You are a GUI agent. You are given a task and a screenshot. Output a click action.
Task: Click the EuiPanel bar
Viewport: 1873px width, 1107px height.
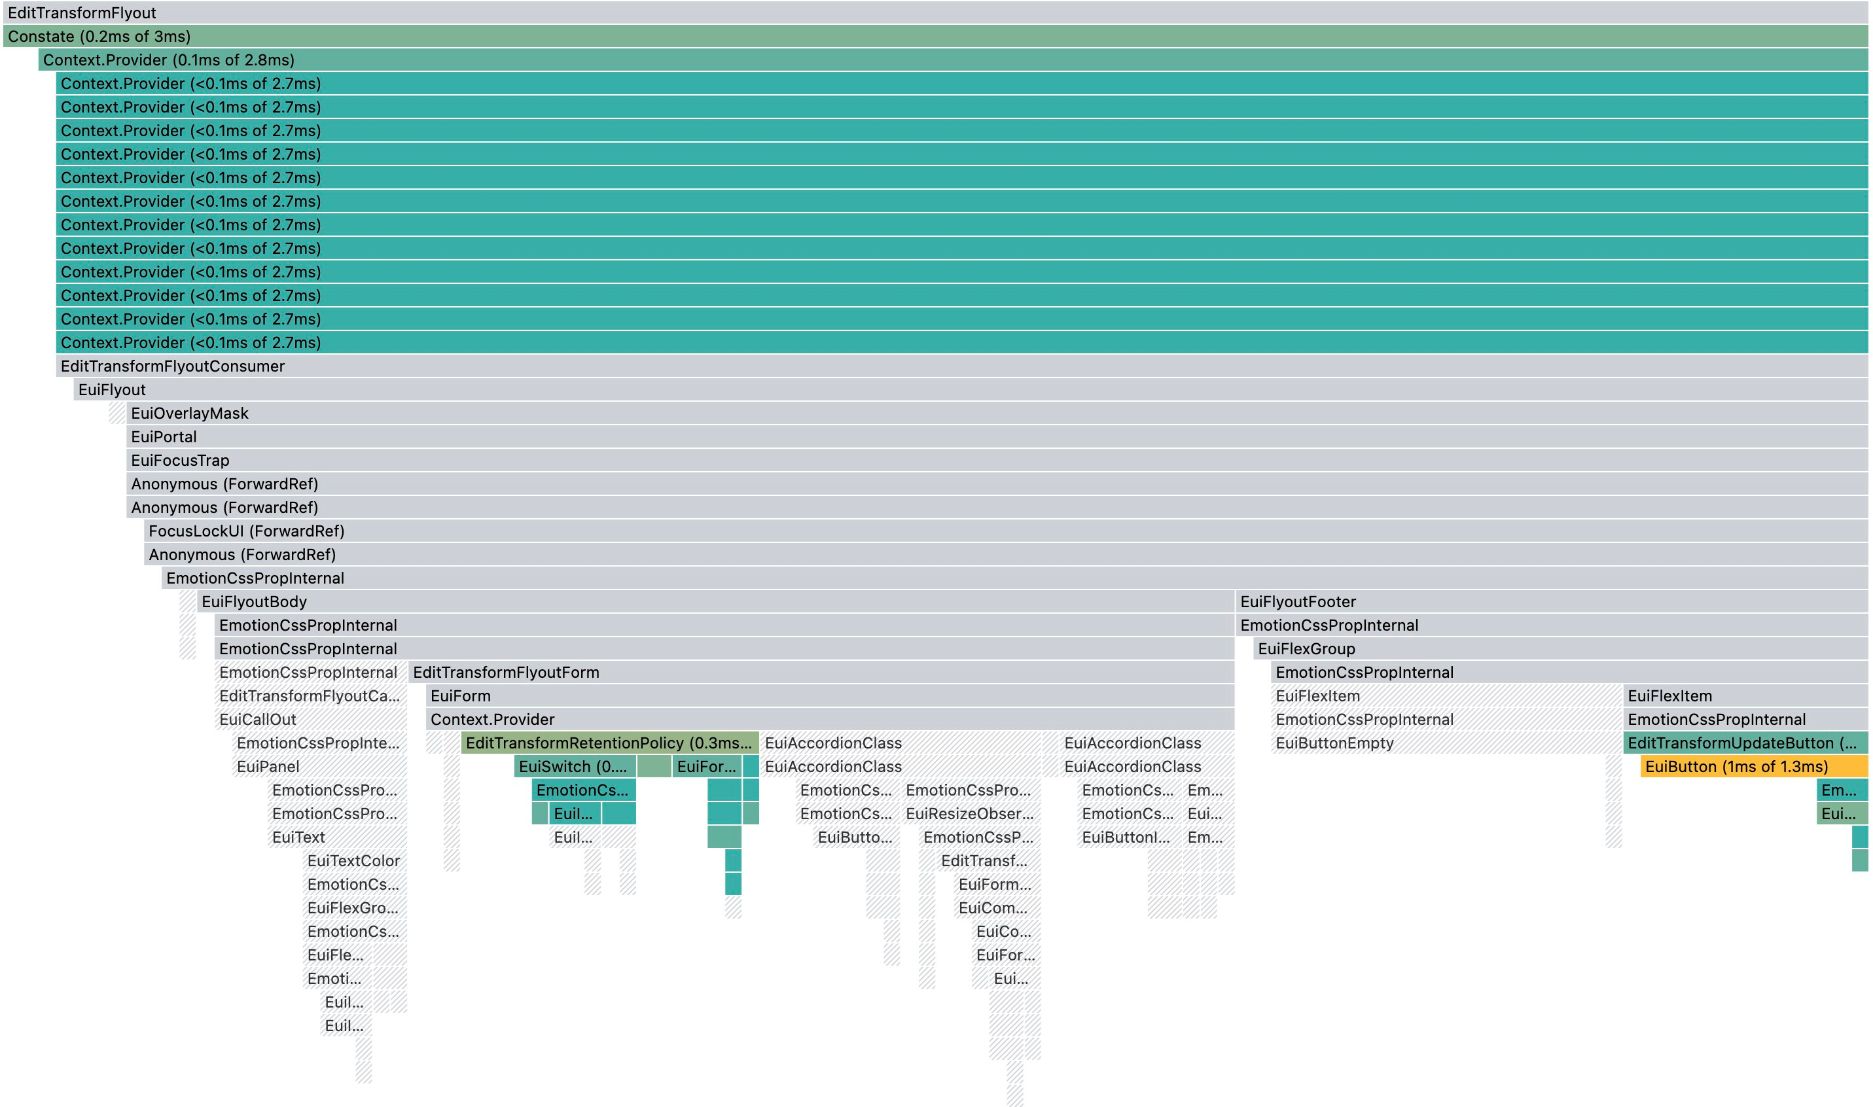coord(320,766)
